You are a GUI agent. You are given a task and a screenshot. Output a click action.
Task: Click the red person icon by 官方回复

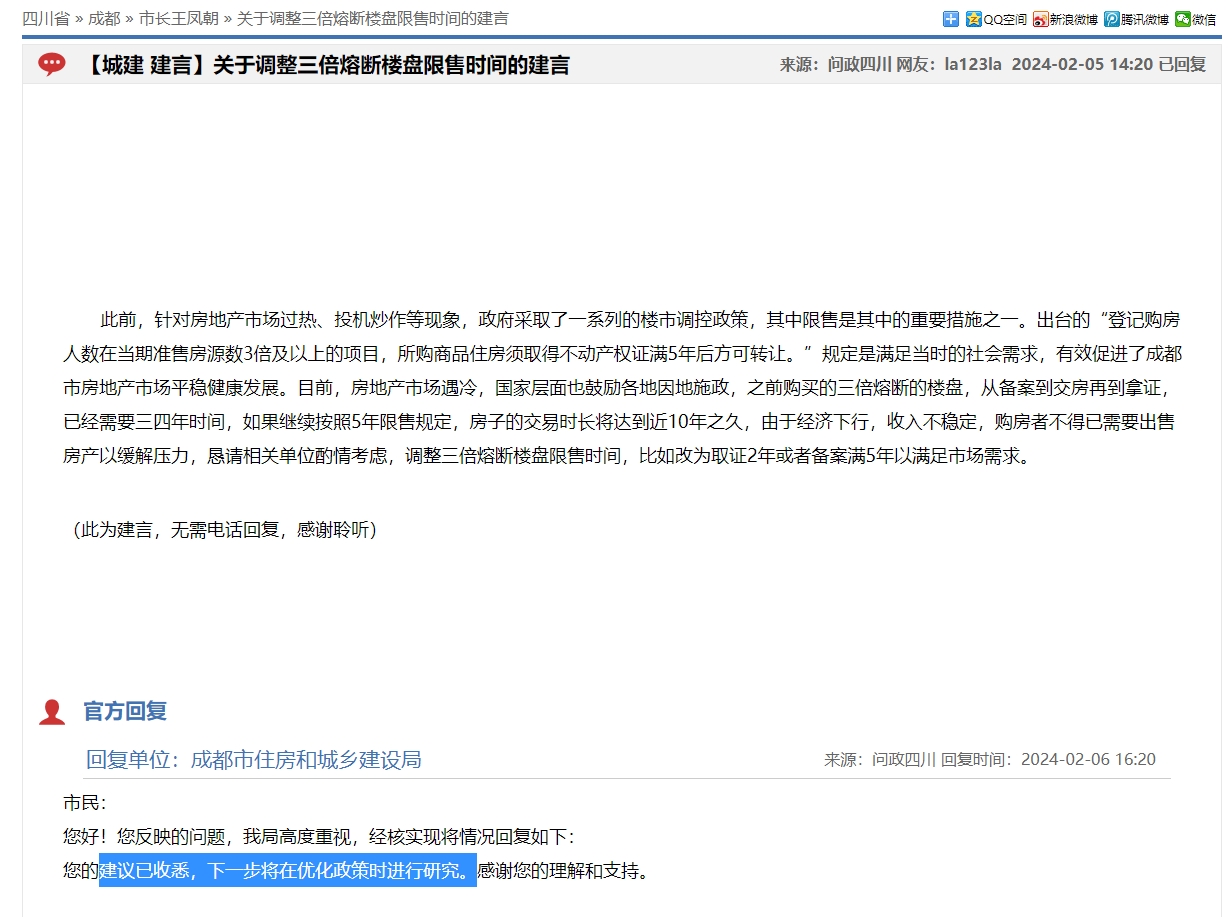click(x=52, y=712)
